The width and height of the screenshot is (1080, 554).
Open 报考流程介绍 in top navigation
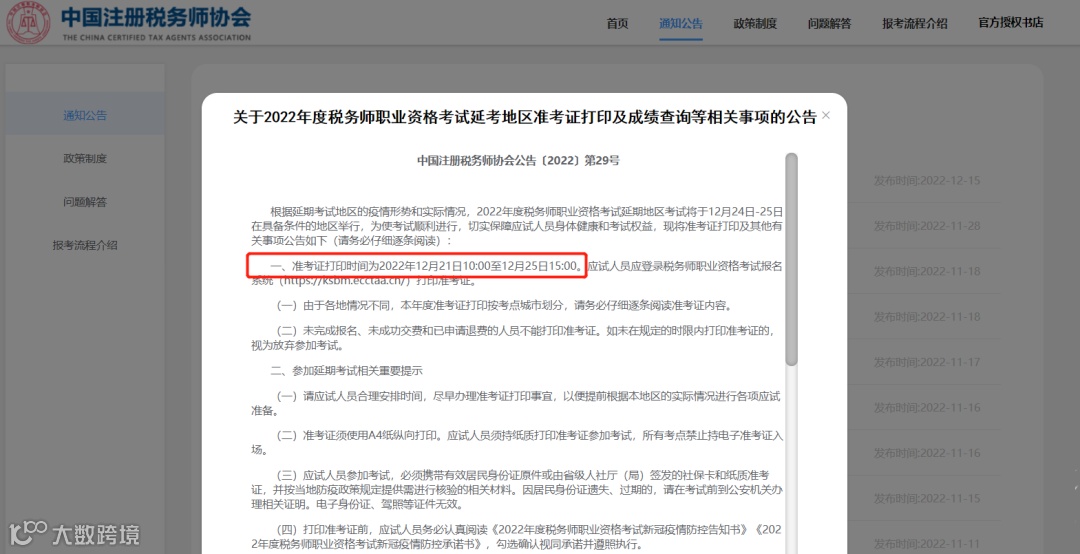tap(915, 23)
